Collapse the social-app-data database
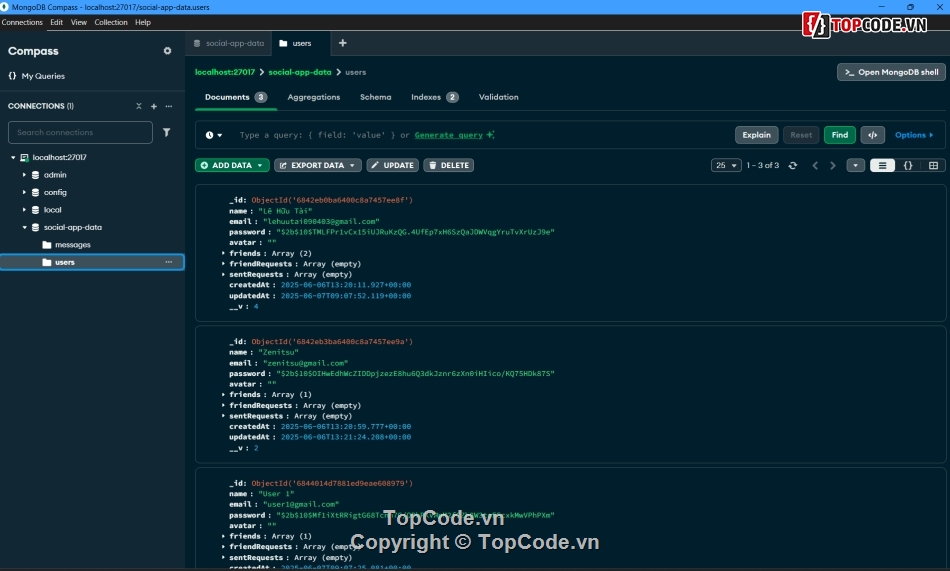 [x=24, y=227]
